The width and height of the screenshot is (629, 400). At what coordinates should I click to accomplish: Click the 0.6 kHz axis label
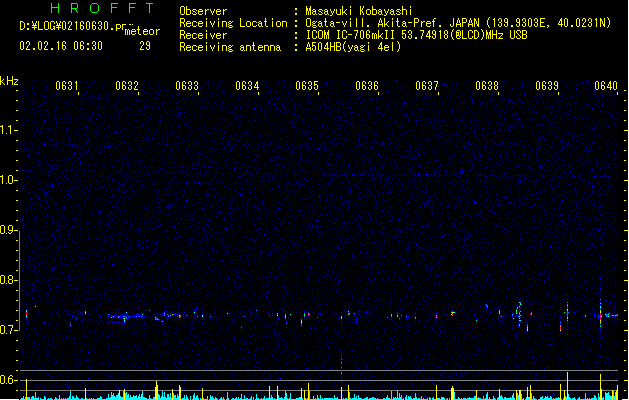(x=8, y=380)
